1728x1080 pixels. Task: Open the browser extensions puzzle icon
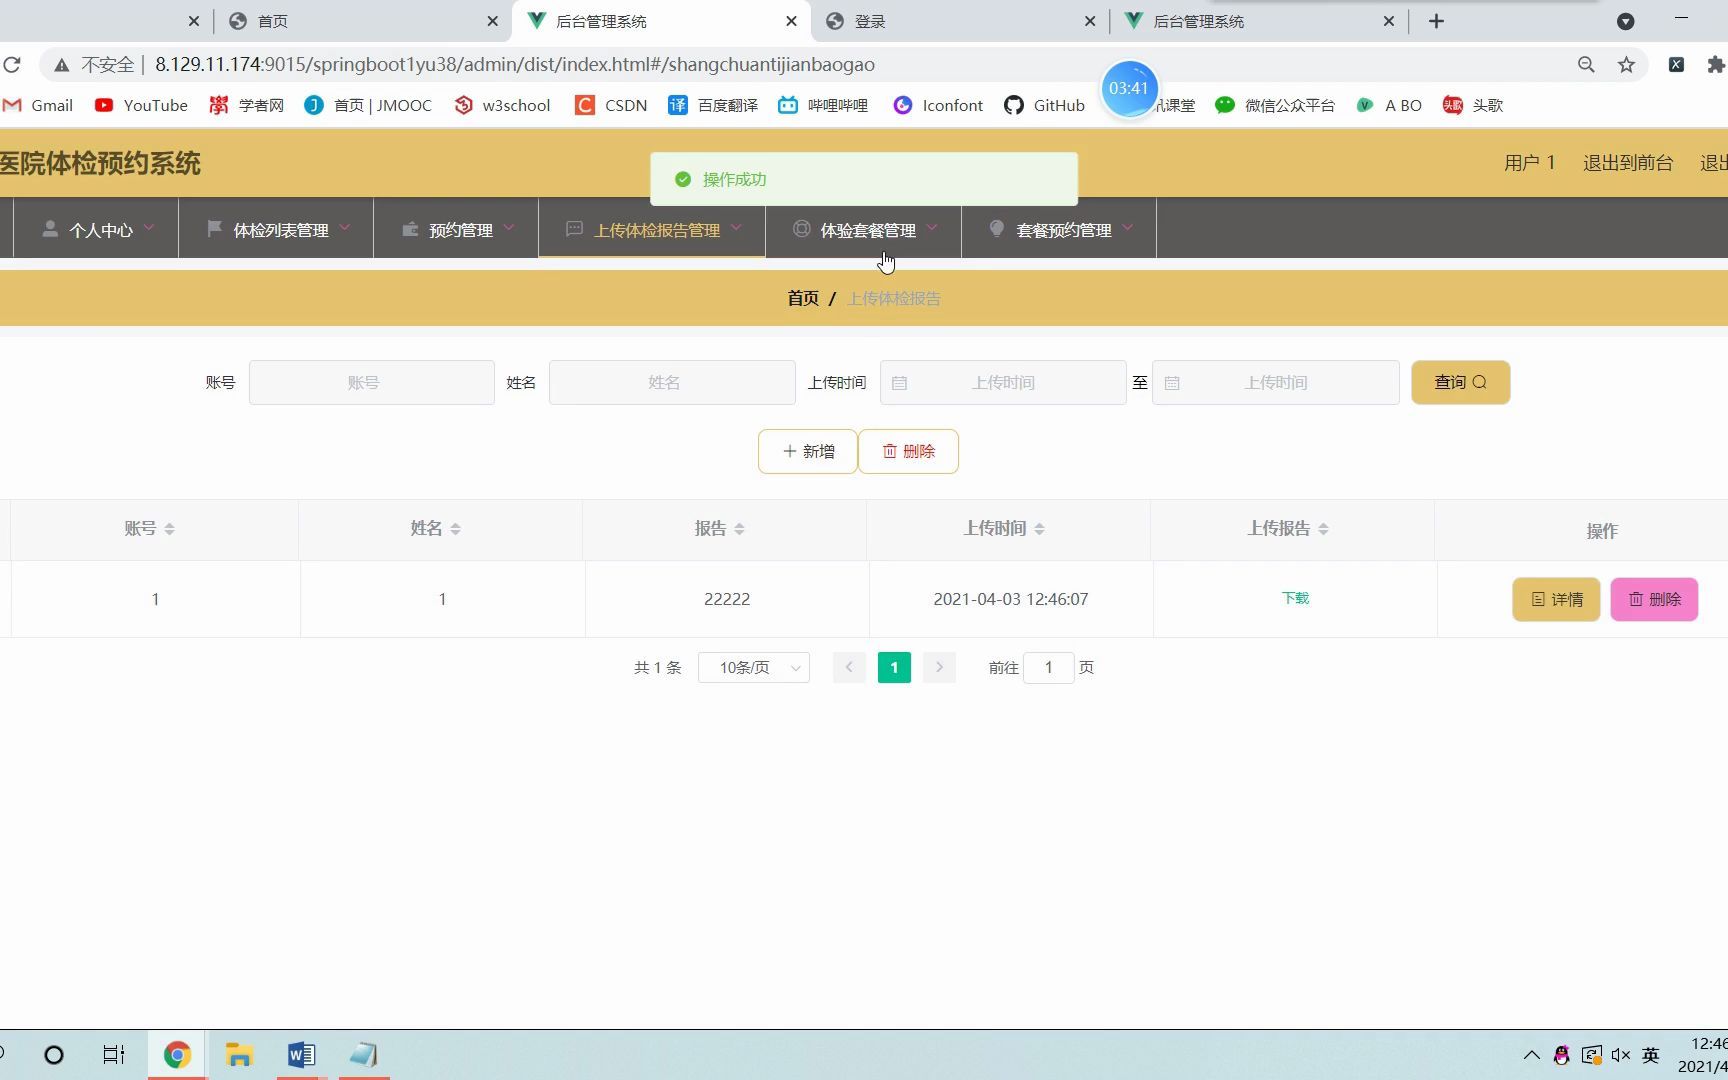pos(1716,65)
